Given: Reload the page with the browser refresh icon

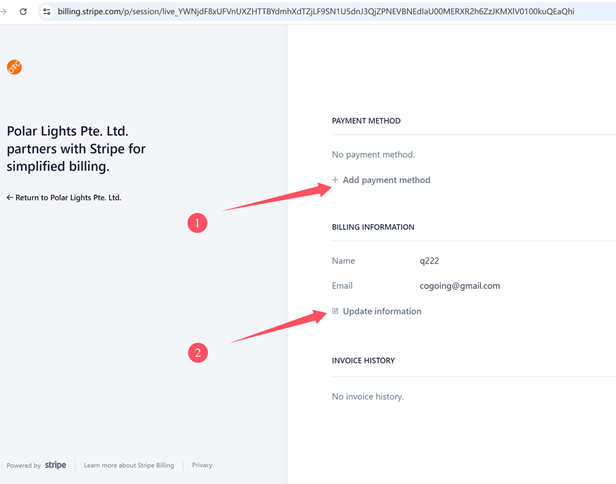Looking at the screenshot, I should pos(23,11).
